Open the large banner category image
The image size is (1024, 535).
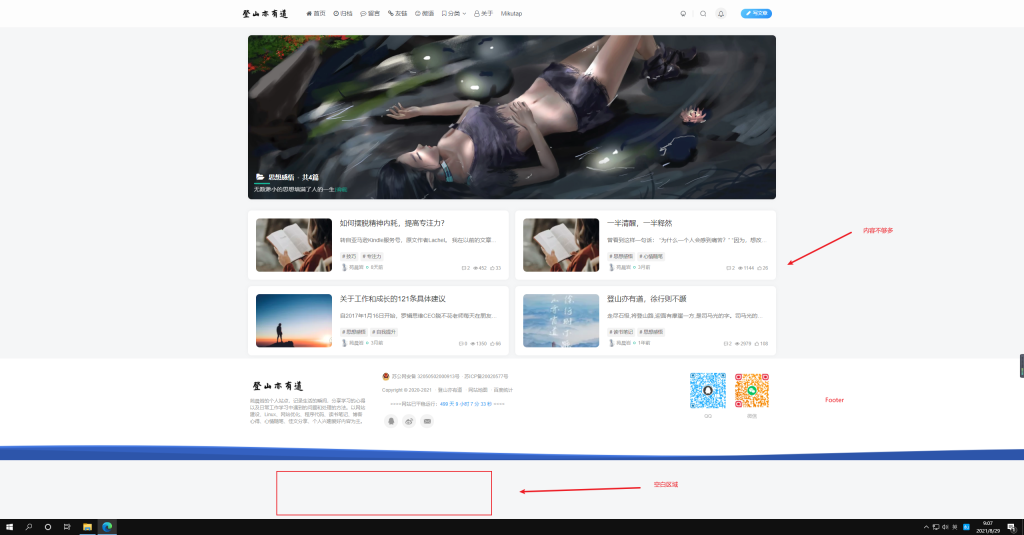(512, 117)
